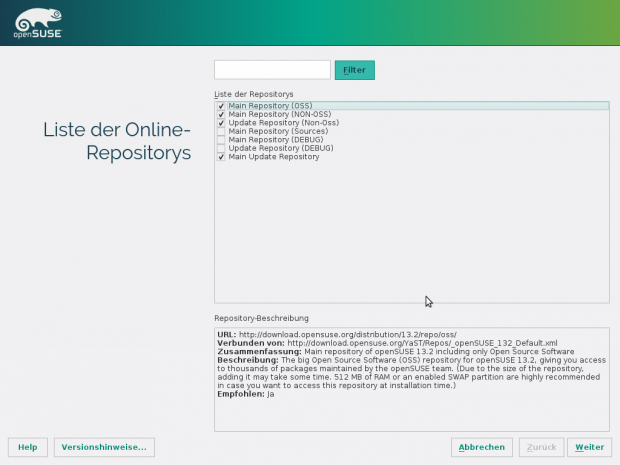Toggle the Main Repository (OSS) checkbox
This screenshot has width=620, height=465.
tap(221, 105)
